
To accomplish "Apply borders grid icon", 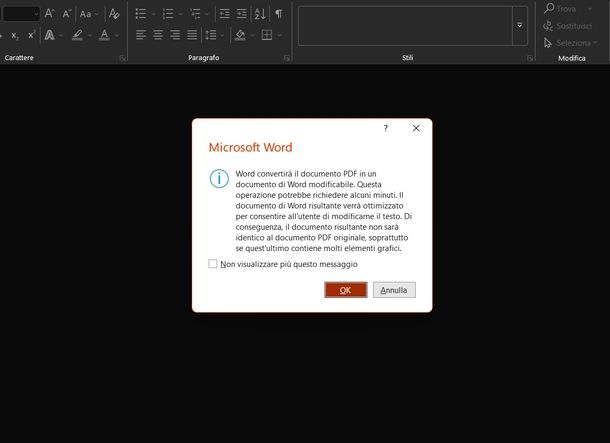I will [x=267, y=35].
